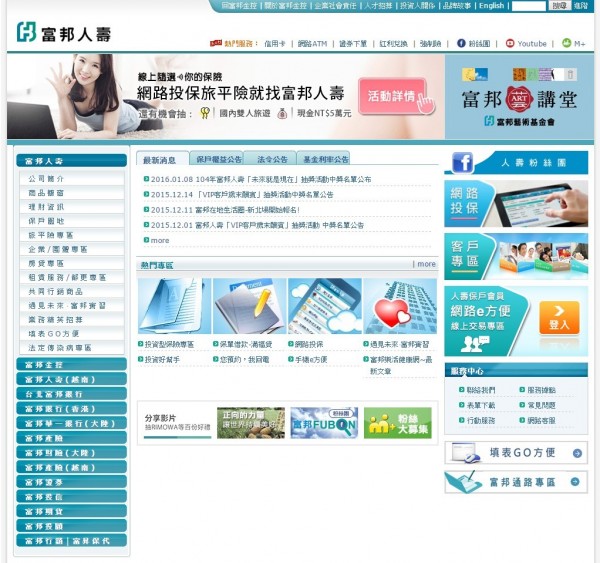
Task: Open the pencil and folder thumbnail
Action: pos(249,306)
